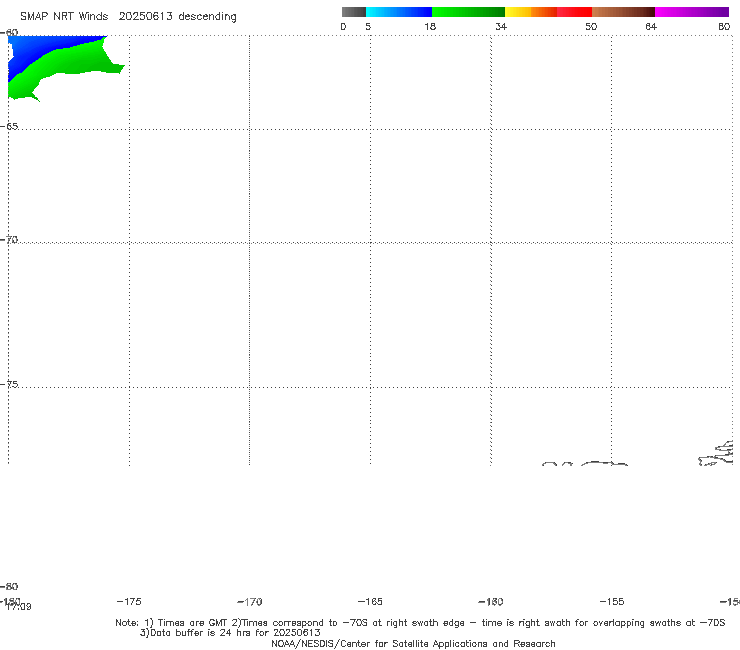
Task: Pick the green segment of the colorbar
Action: tap(468, 12)
